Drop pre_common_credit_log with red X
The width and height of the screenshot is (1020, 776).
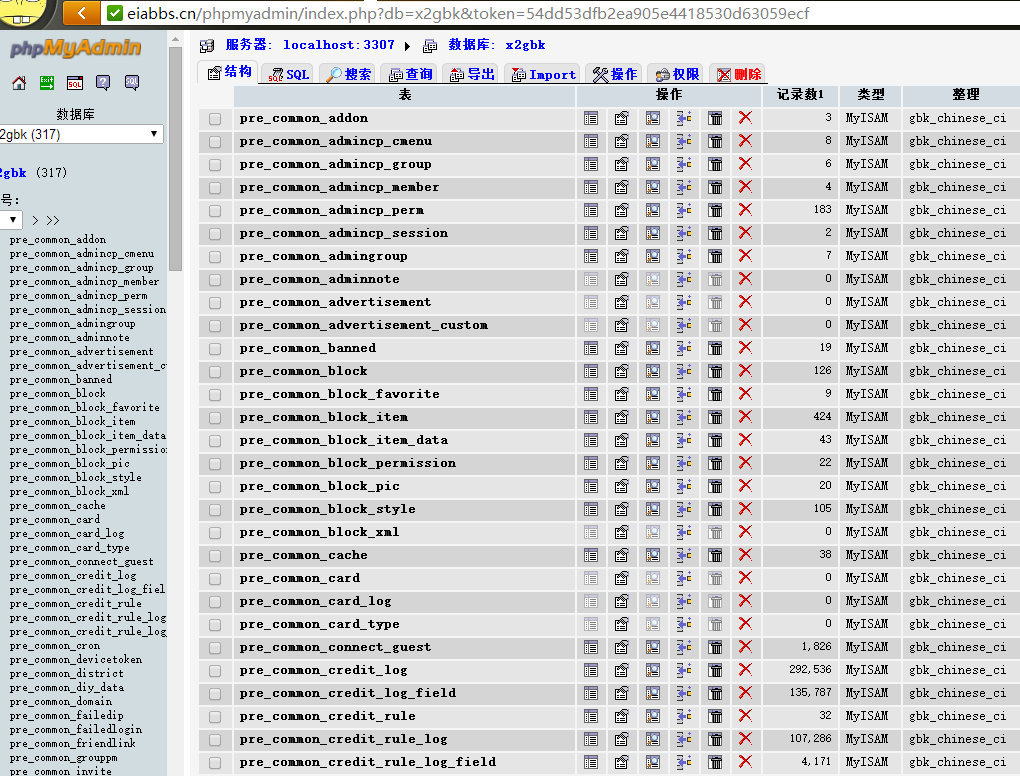coord(745,670)
